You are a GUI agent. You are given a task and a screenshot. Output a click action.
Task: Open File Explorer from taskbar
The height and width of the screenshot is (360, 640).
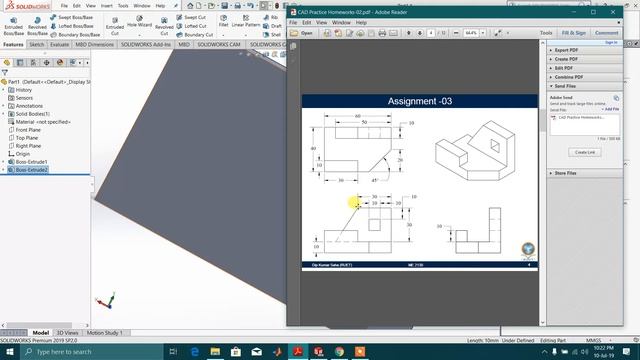pos(215,351)
